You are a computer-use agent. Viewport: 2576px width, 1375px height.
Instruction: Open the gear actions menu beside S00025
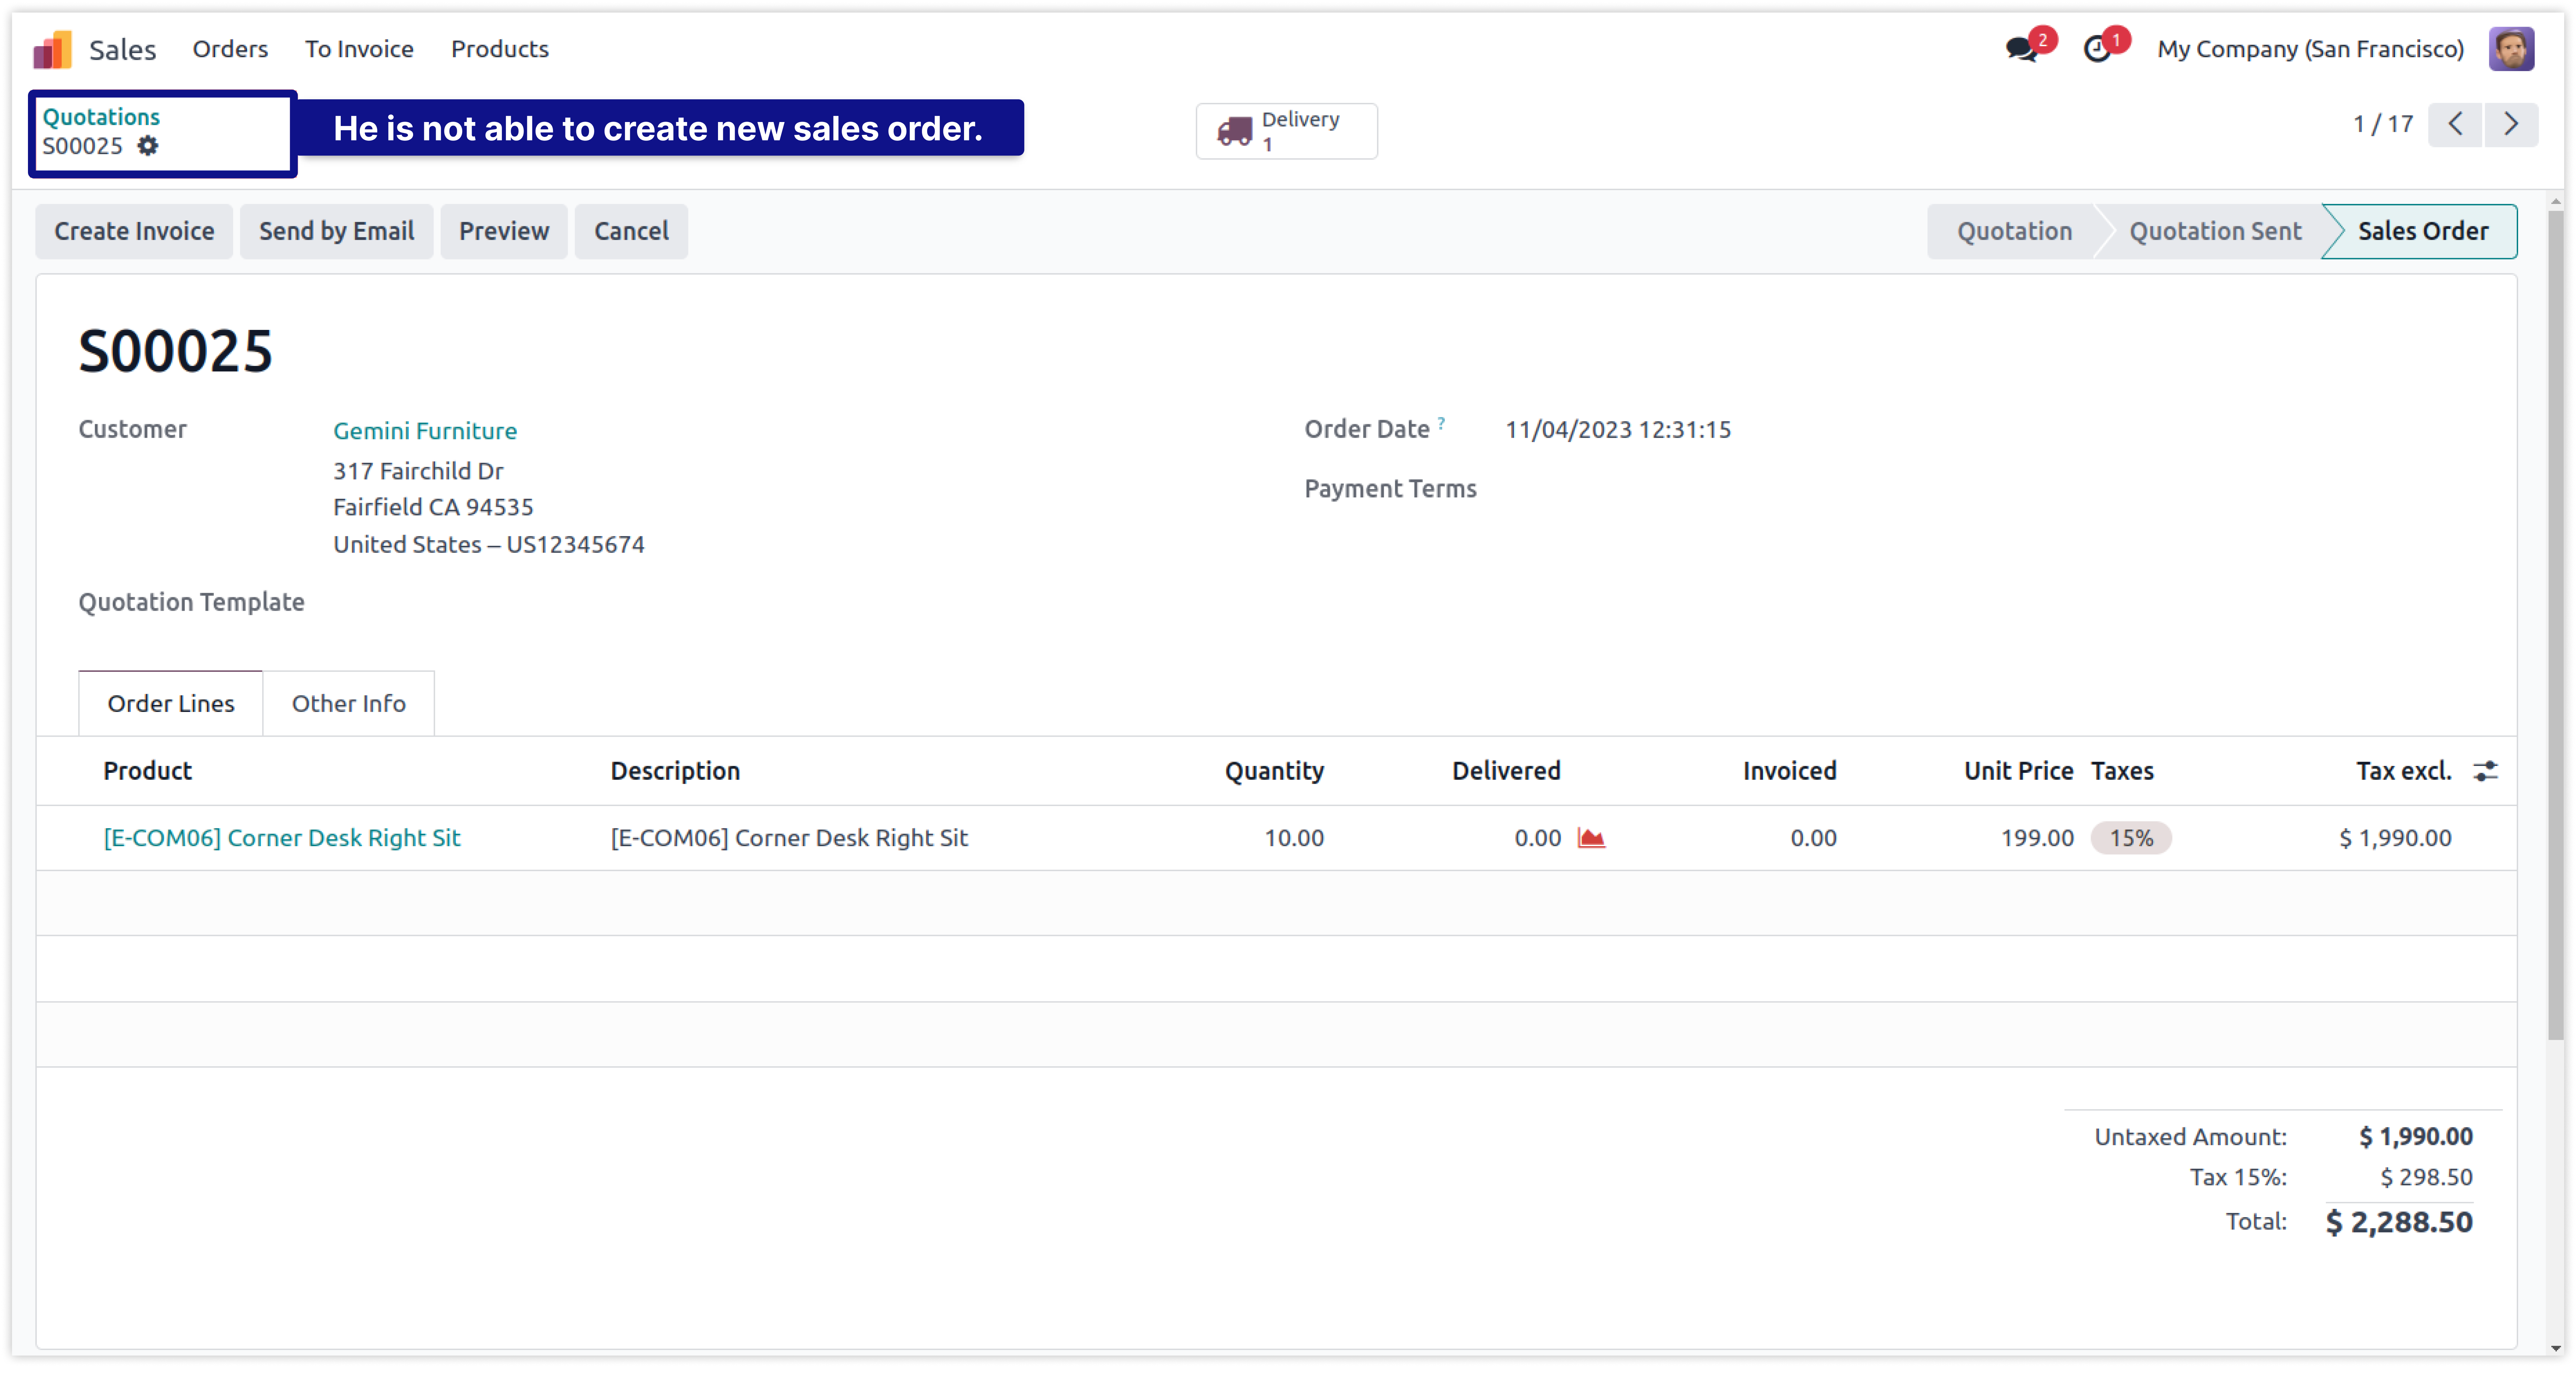[148, 146]
